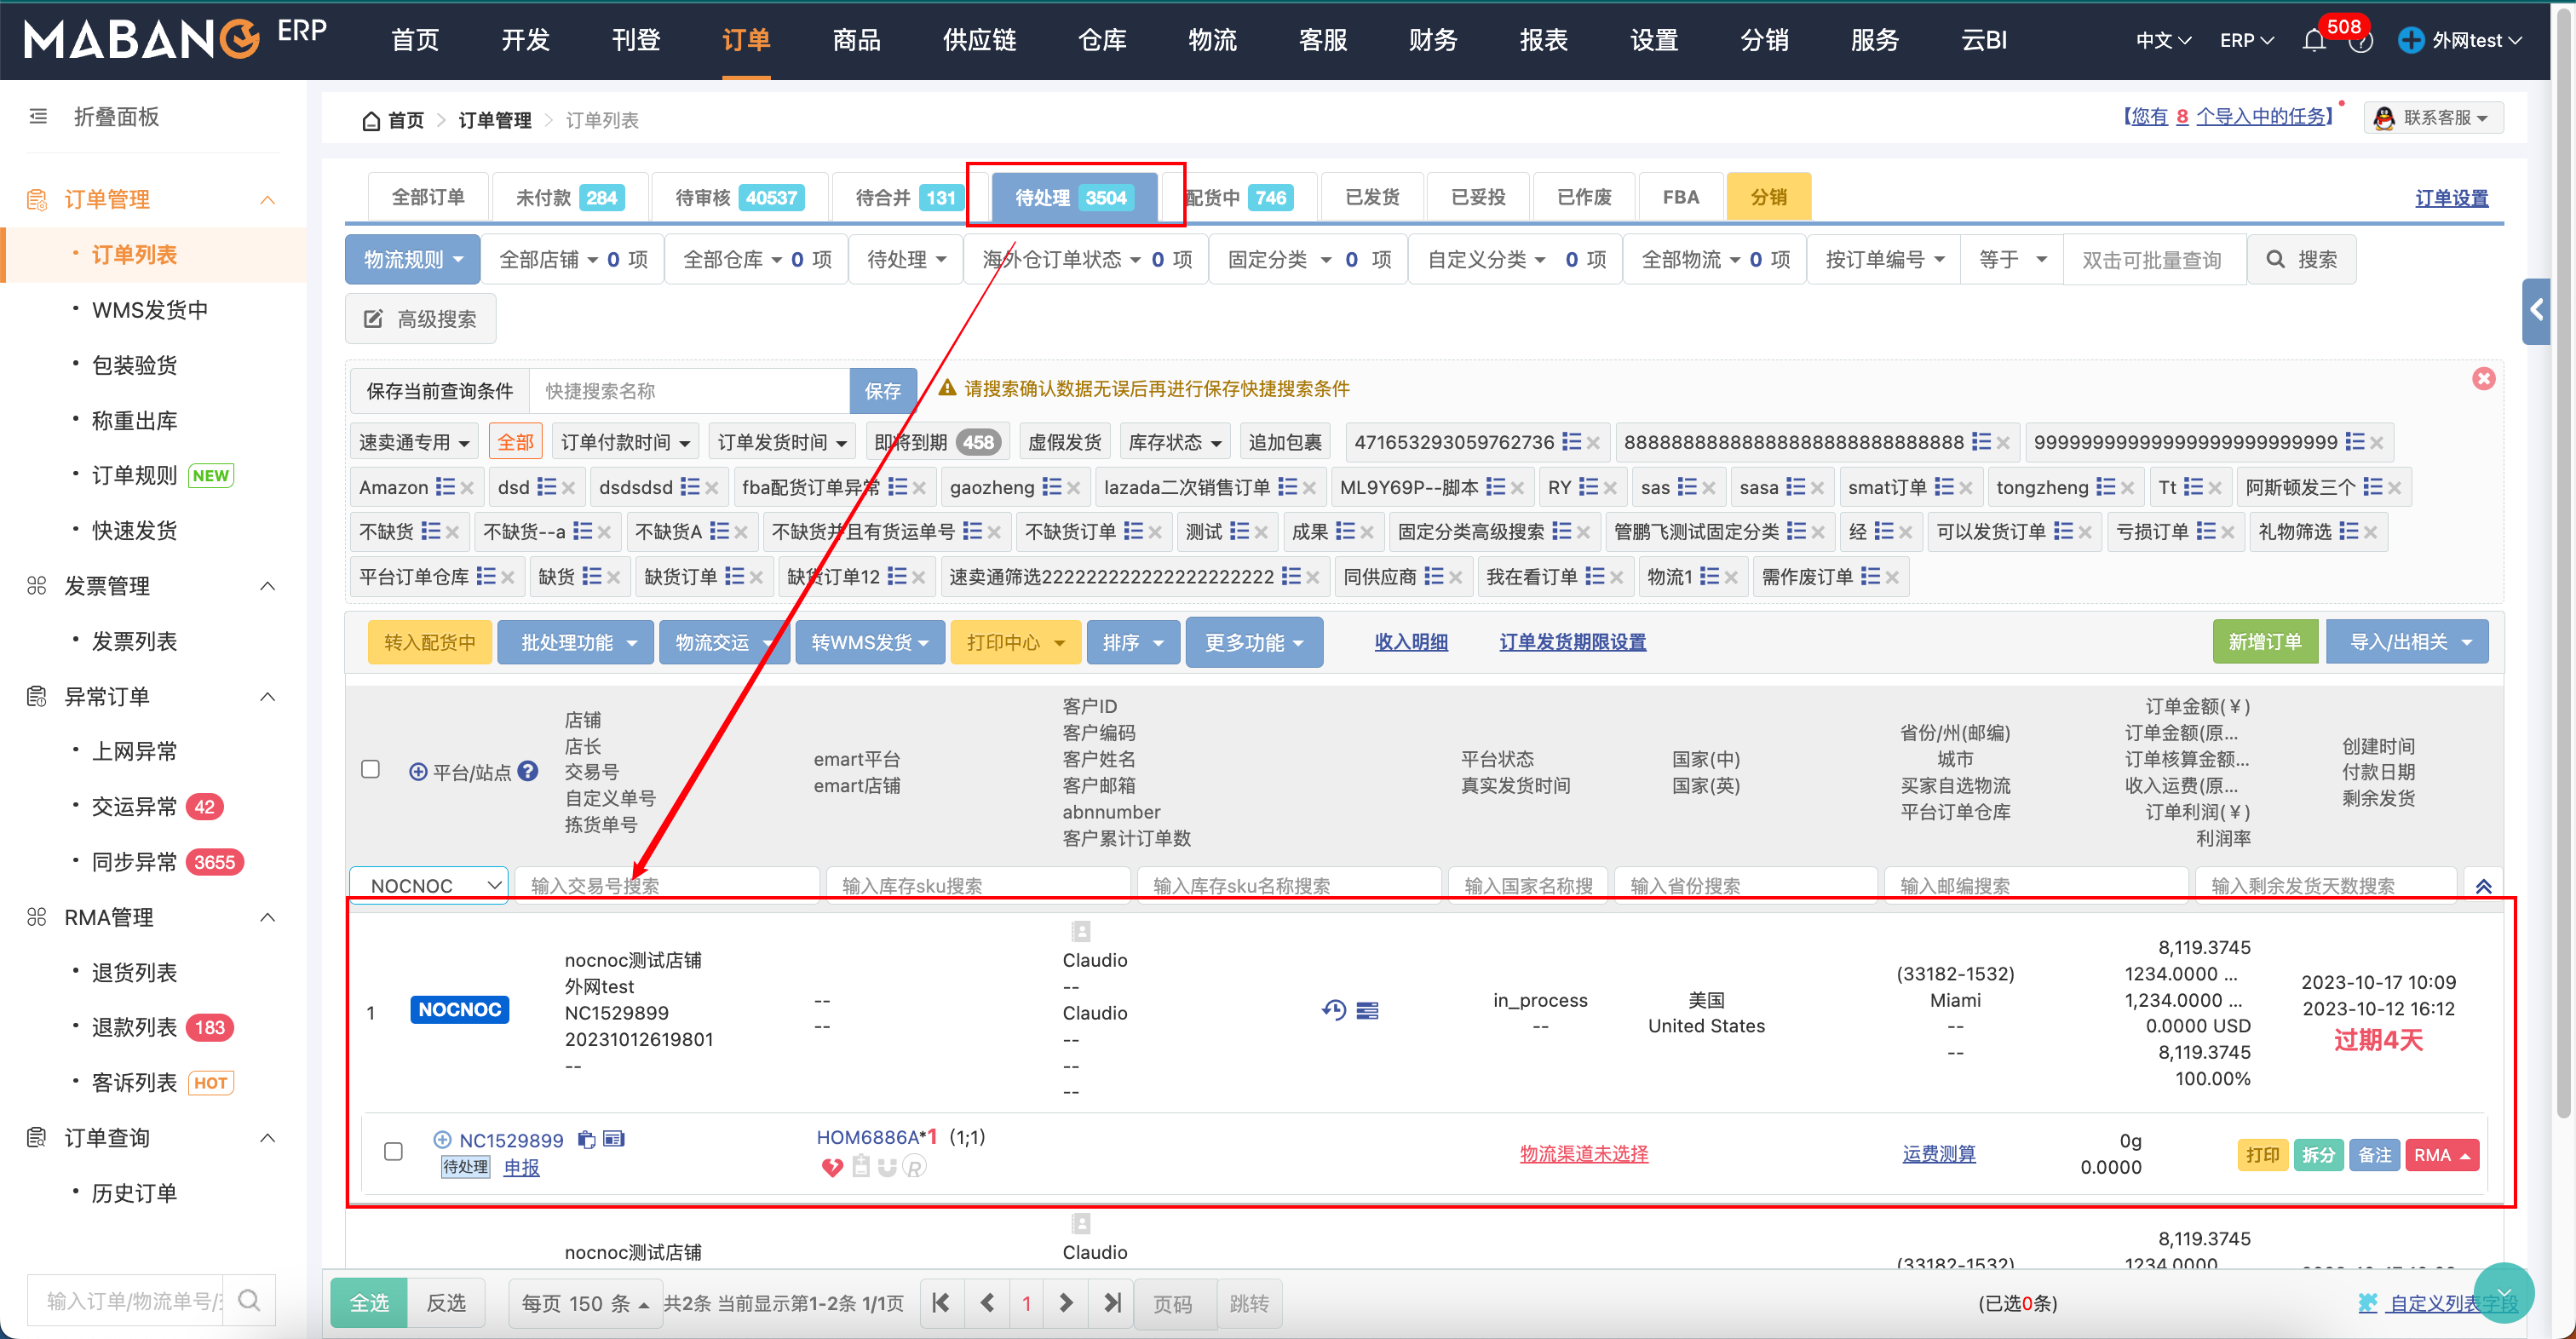Image resolution: width=2576 pixels, height=1339 pixels.
Task: Go to previous page arrow
Action: click(987, 1302)
